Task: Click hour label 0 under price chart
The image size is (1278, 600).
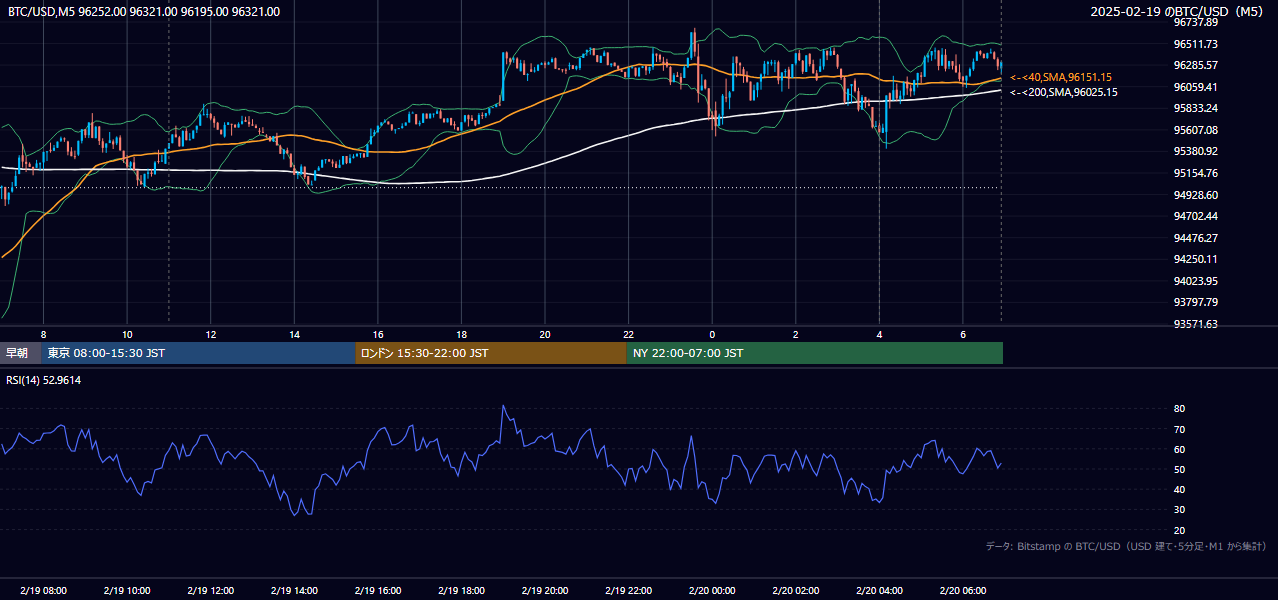Action: point(712,334)
